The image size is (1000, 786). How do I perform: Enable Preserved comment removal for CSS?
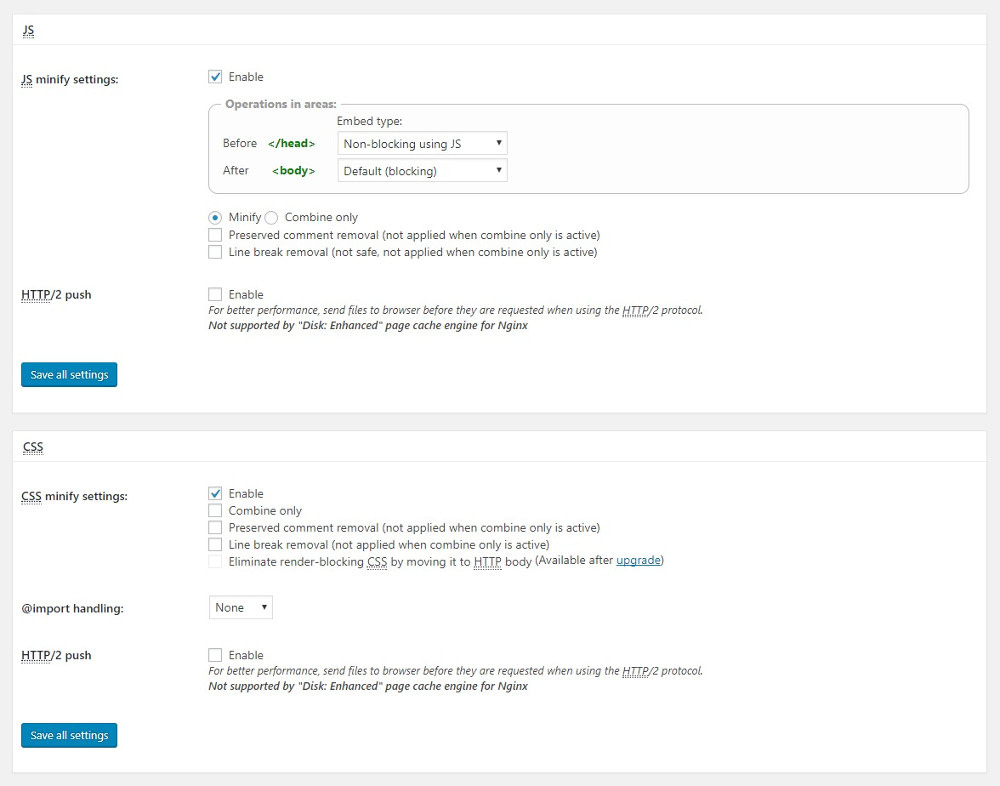pos(215,527)
